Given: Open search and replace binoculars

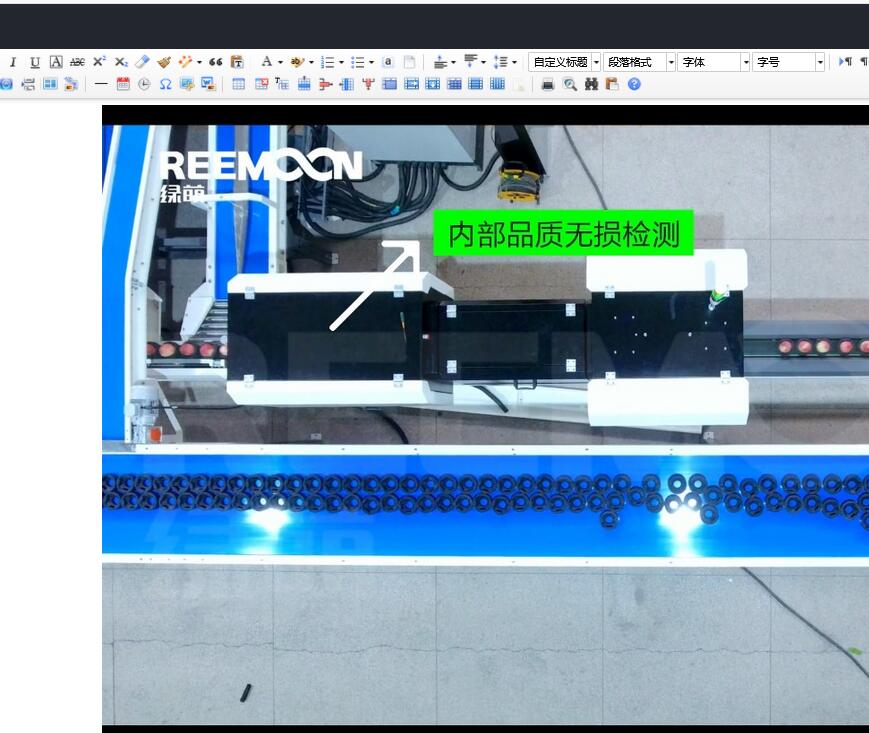Looking at the screenshot, I should 591,84.
